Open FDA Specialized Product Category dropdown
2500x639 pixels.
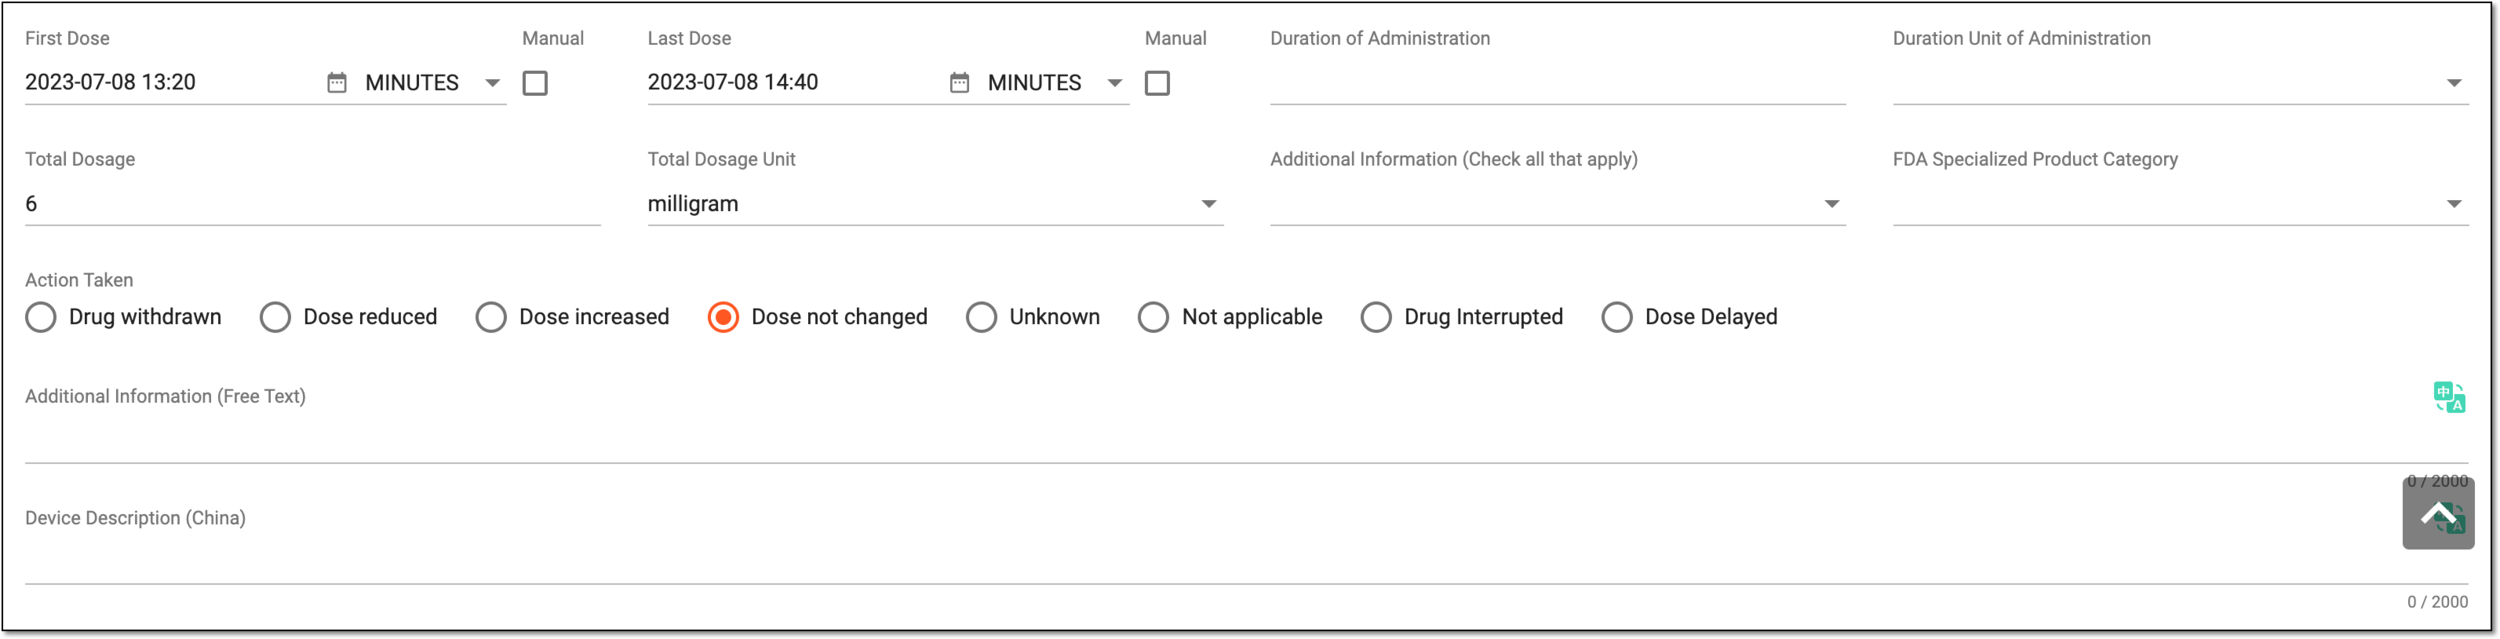(2180, 204)
